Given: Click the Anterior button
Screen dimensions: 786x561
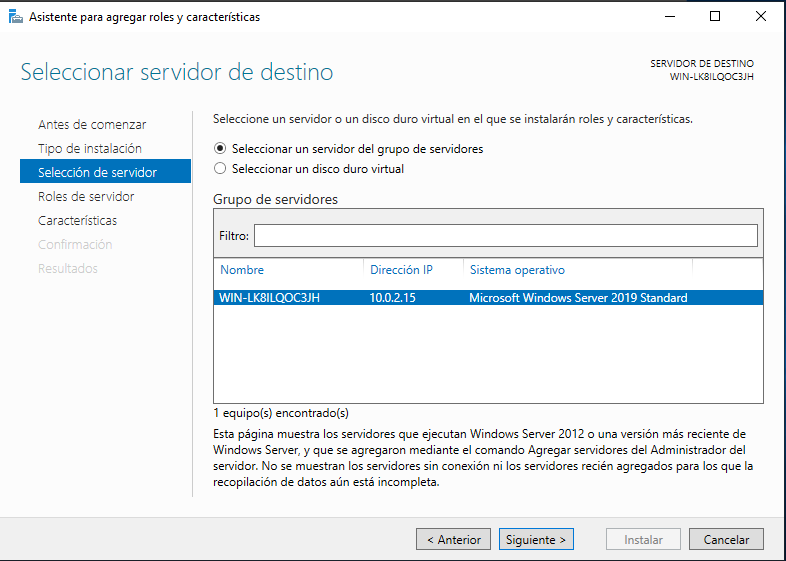Looking at the screenshot, I should pyautogui.click(x=453, y=539).
